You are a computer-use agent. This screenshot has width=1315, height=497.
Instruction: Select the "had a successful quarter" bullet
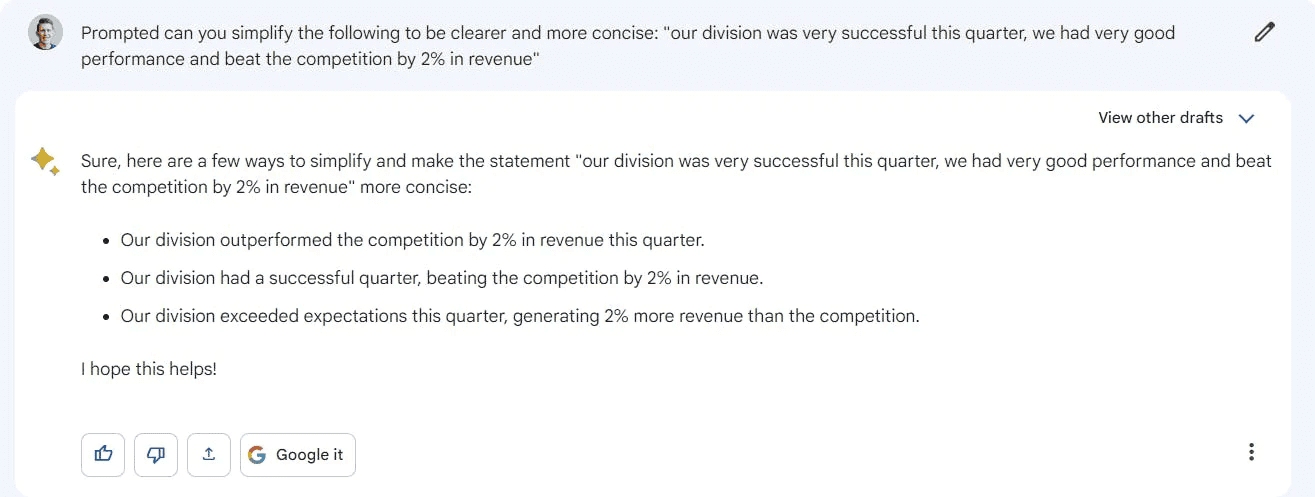(441, 278)
